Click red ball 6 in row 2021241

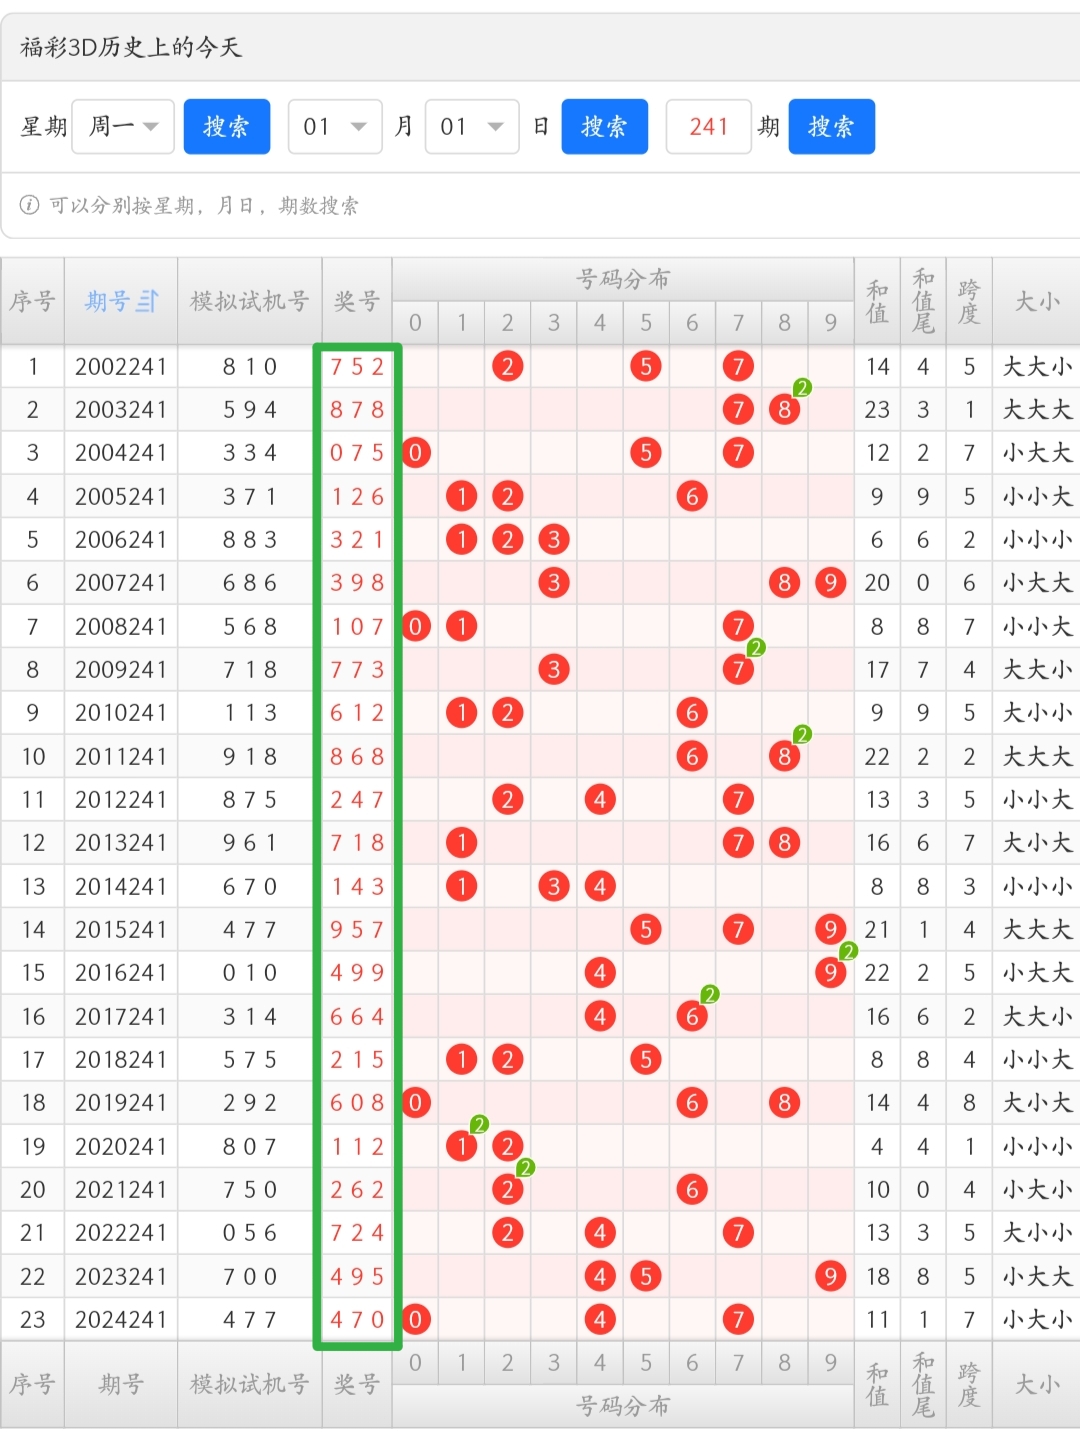[692, 1190]
